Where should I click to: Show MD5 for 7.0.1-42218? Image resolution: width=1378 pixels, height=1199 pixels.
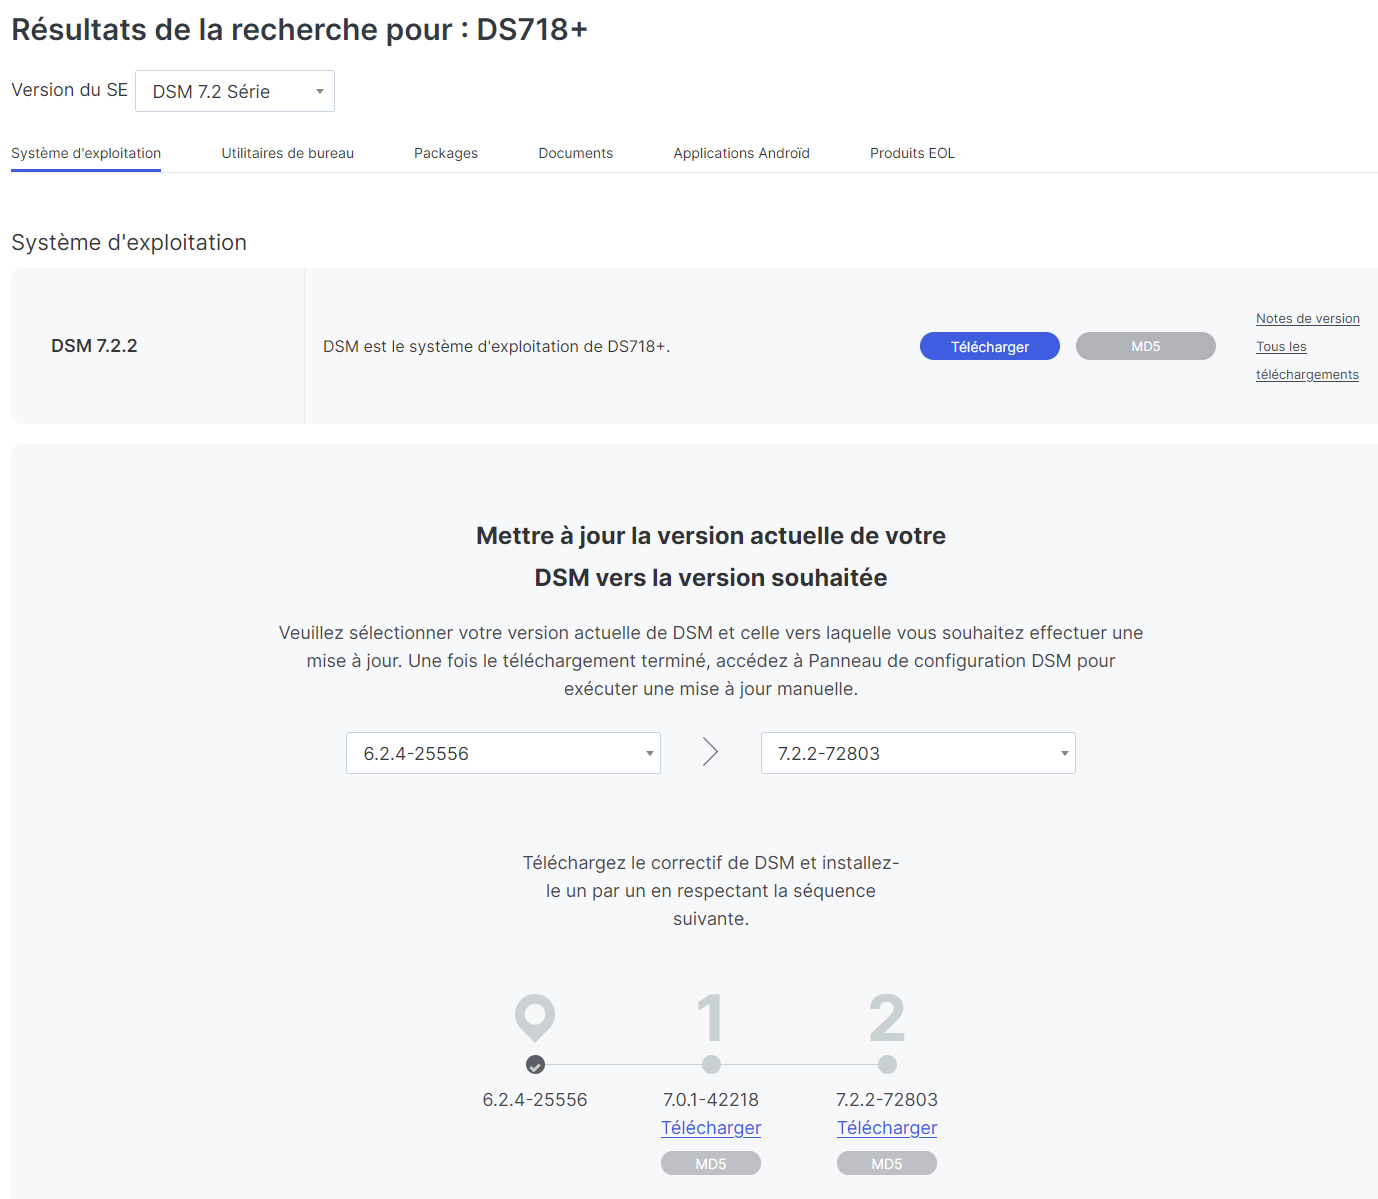tap(711, 1163)
